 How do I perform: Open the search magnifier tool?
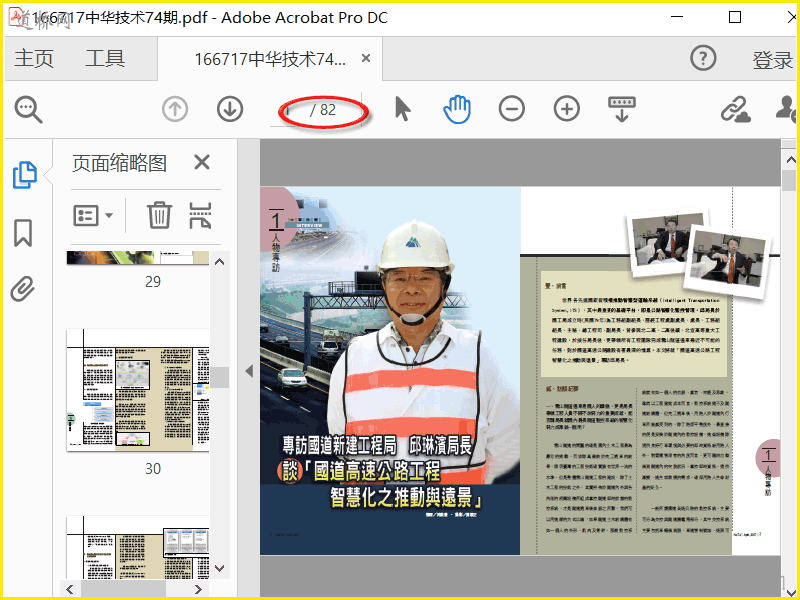point(29,109)
